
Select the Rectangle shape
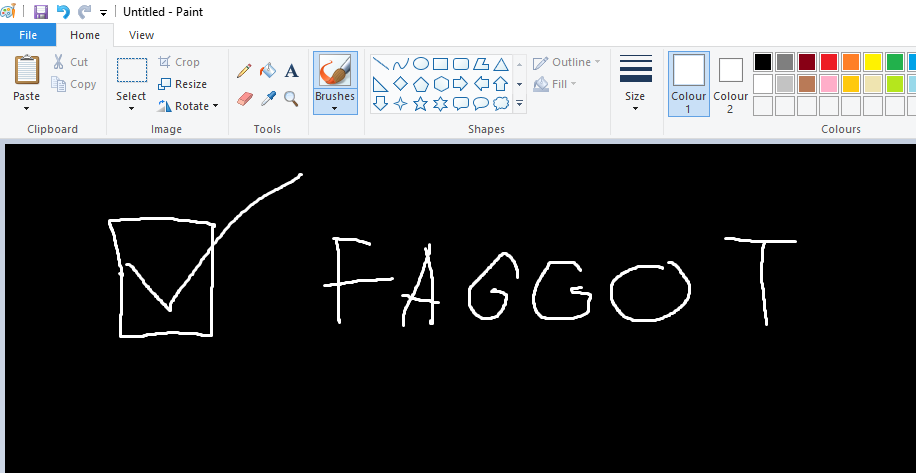pos(440,64)
